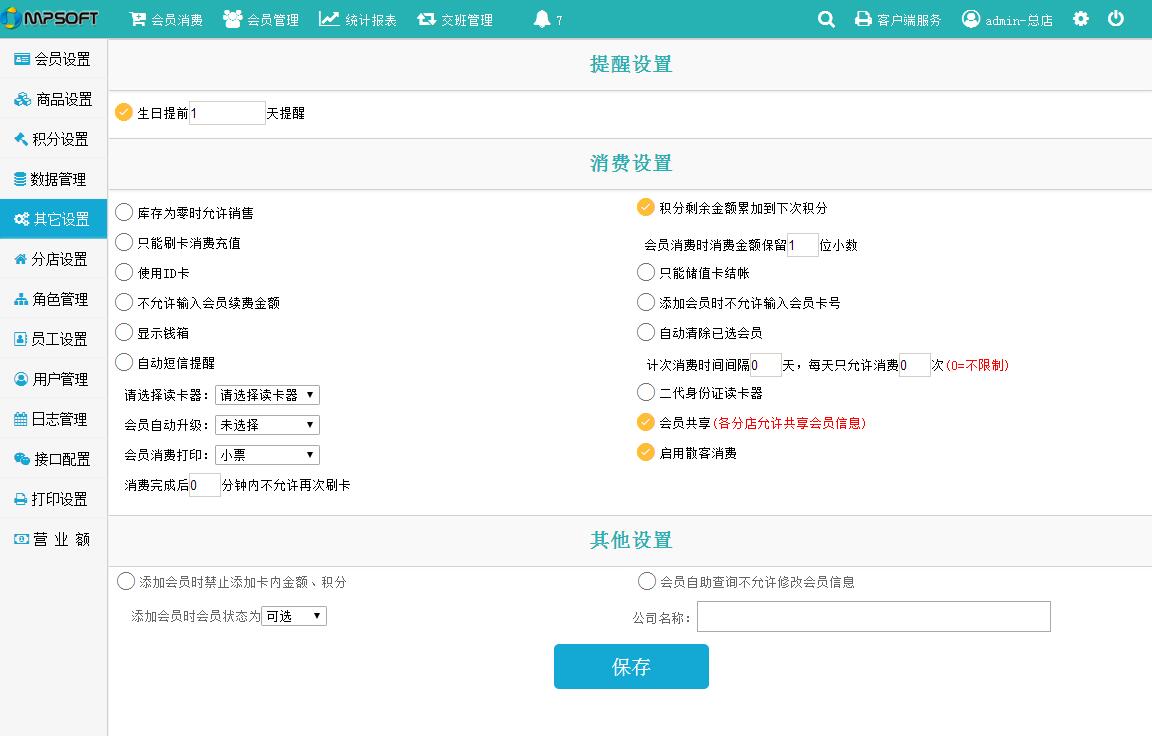The width and height of the screenshot is (1152, 736).
Task: Uncheck the 生日提前 reminder option
Action: coord(124,112)
